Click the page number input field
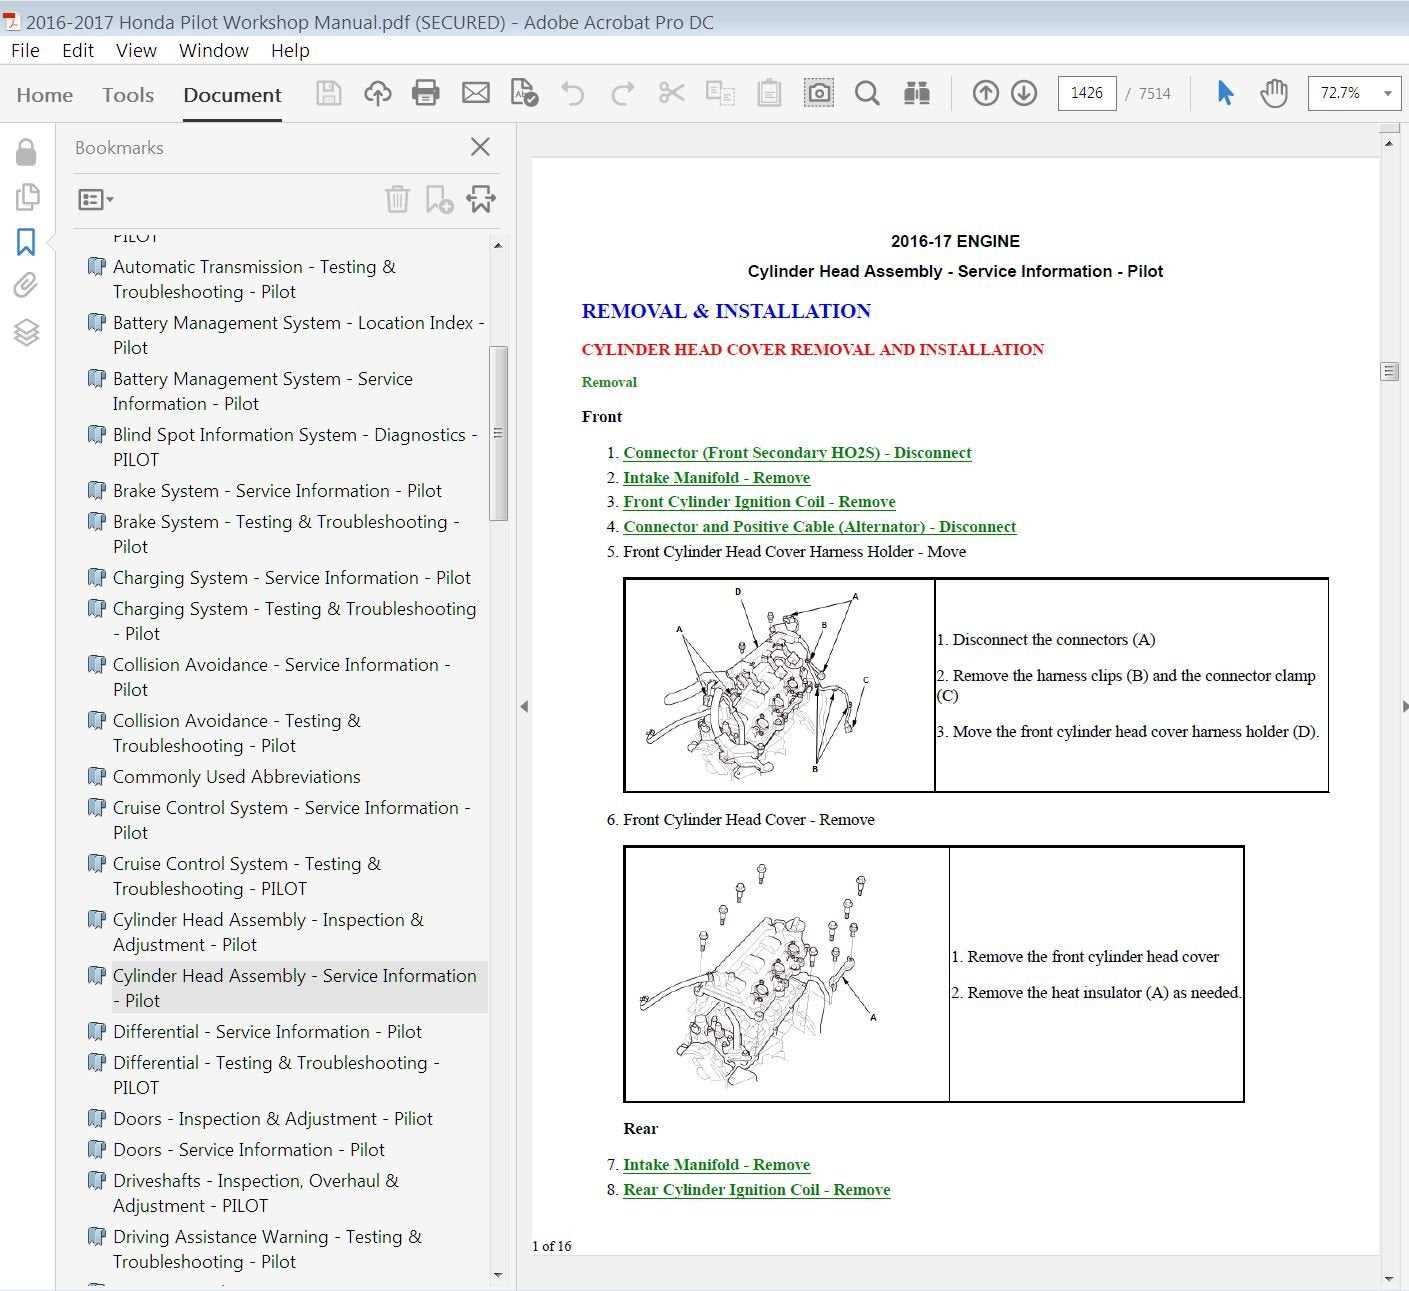 (1087, 93)
